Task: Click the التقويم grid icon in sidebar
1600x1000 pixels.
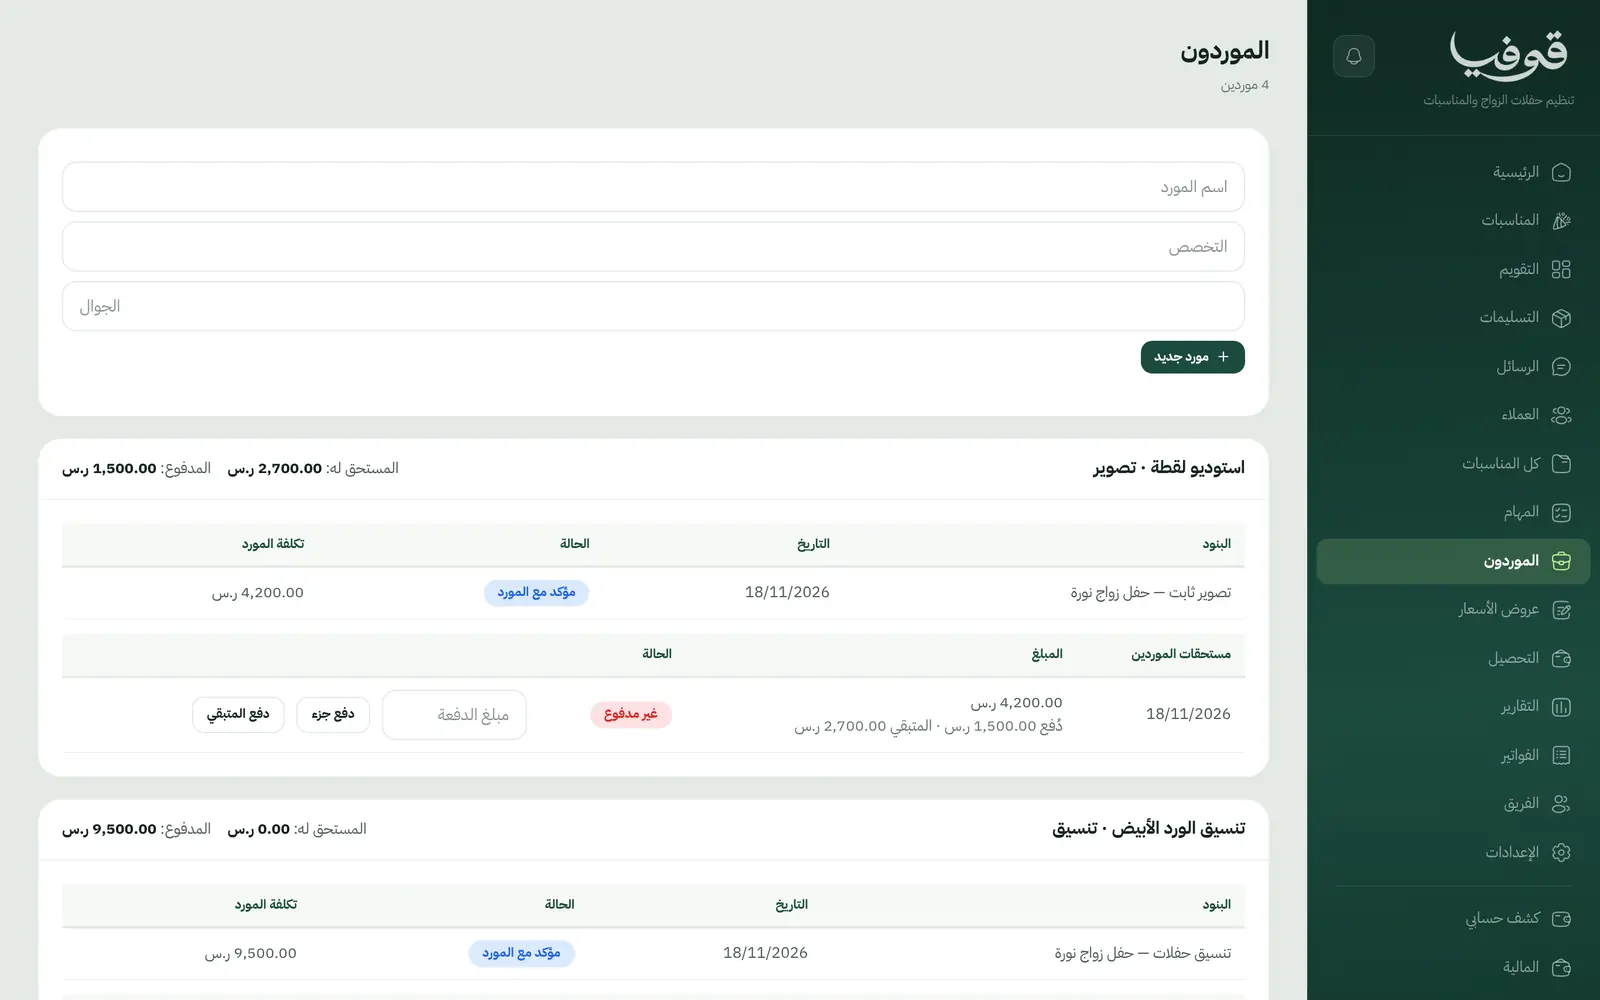Action: click(x=1561, y=270)
